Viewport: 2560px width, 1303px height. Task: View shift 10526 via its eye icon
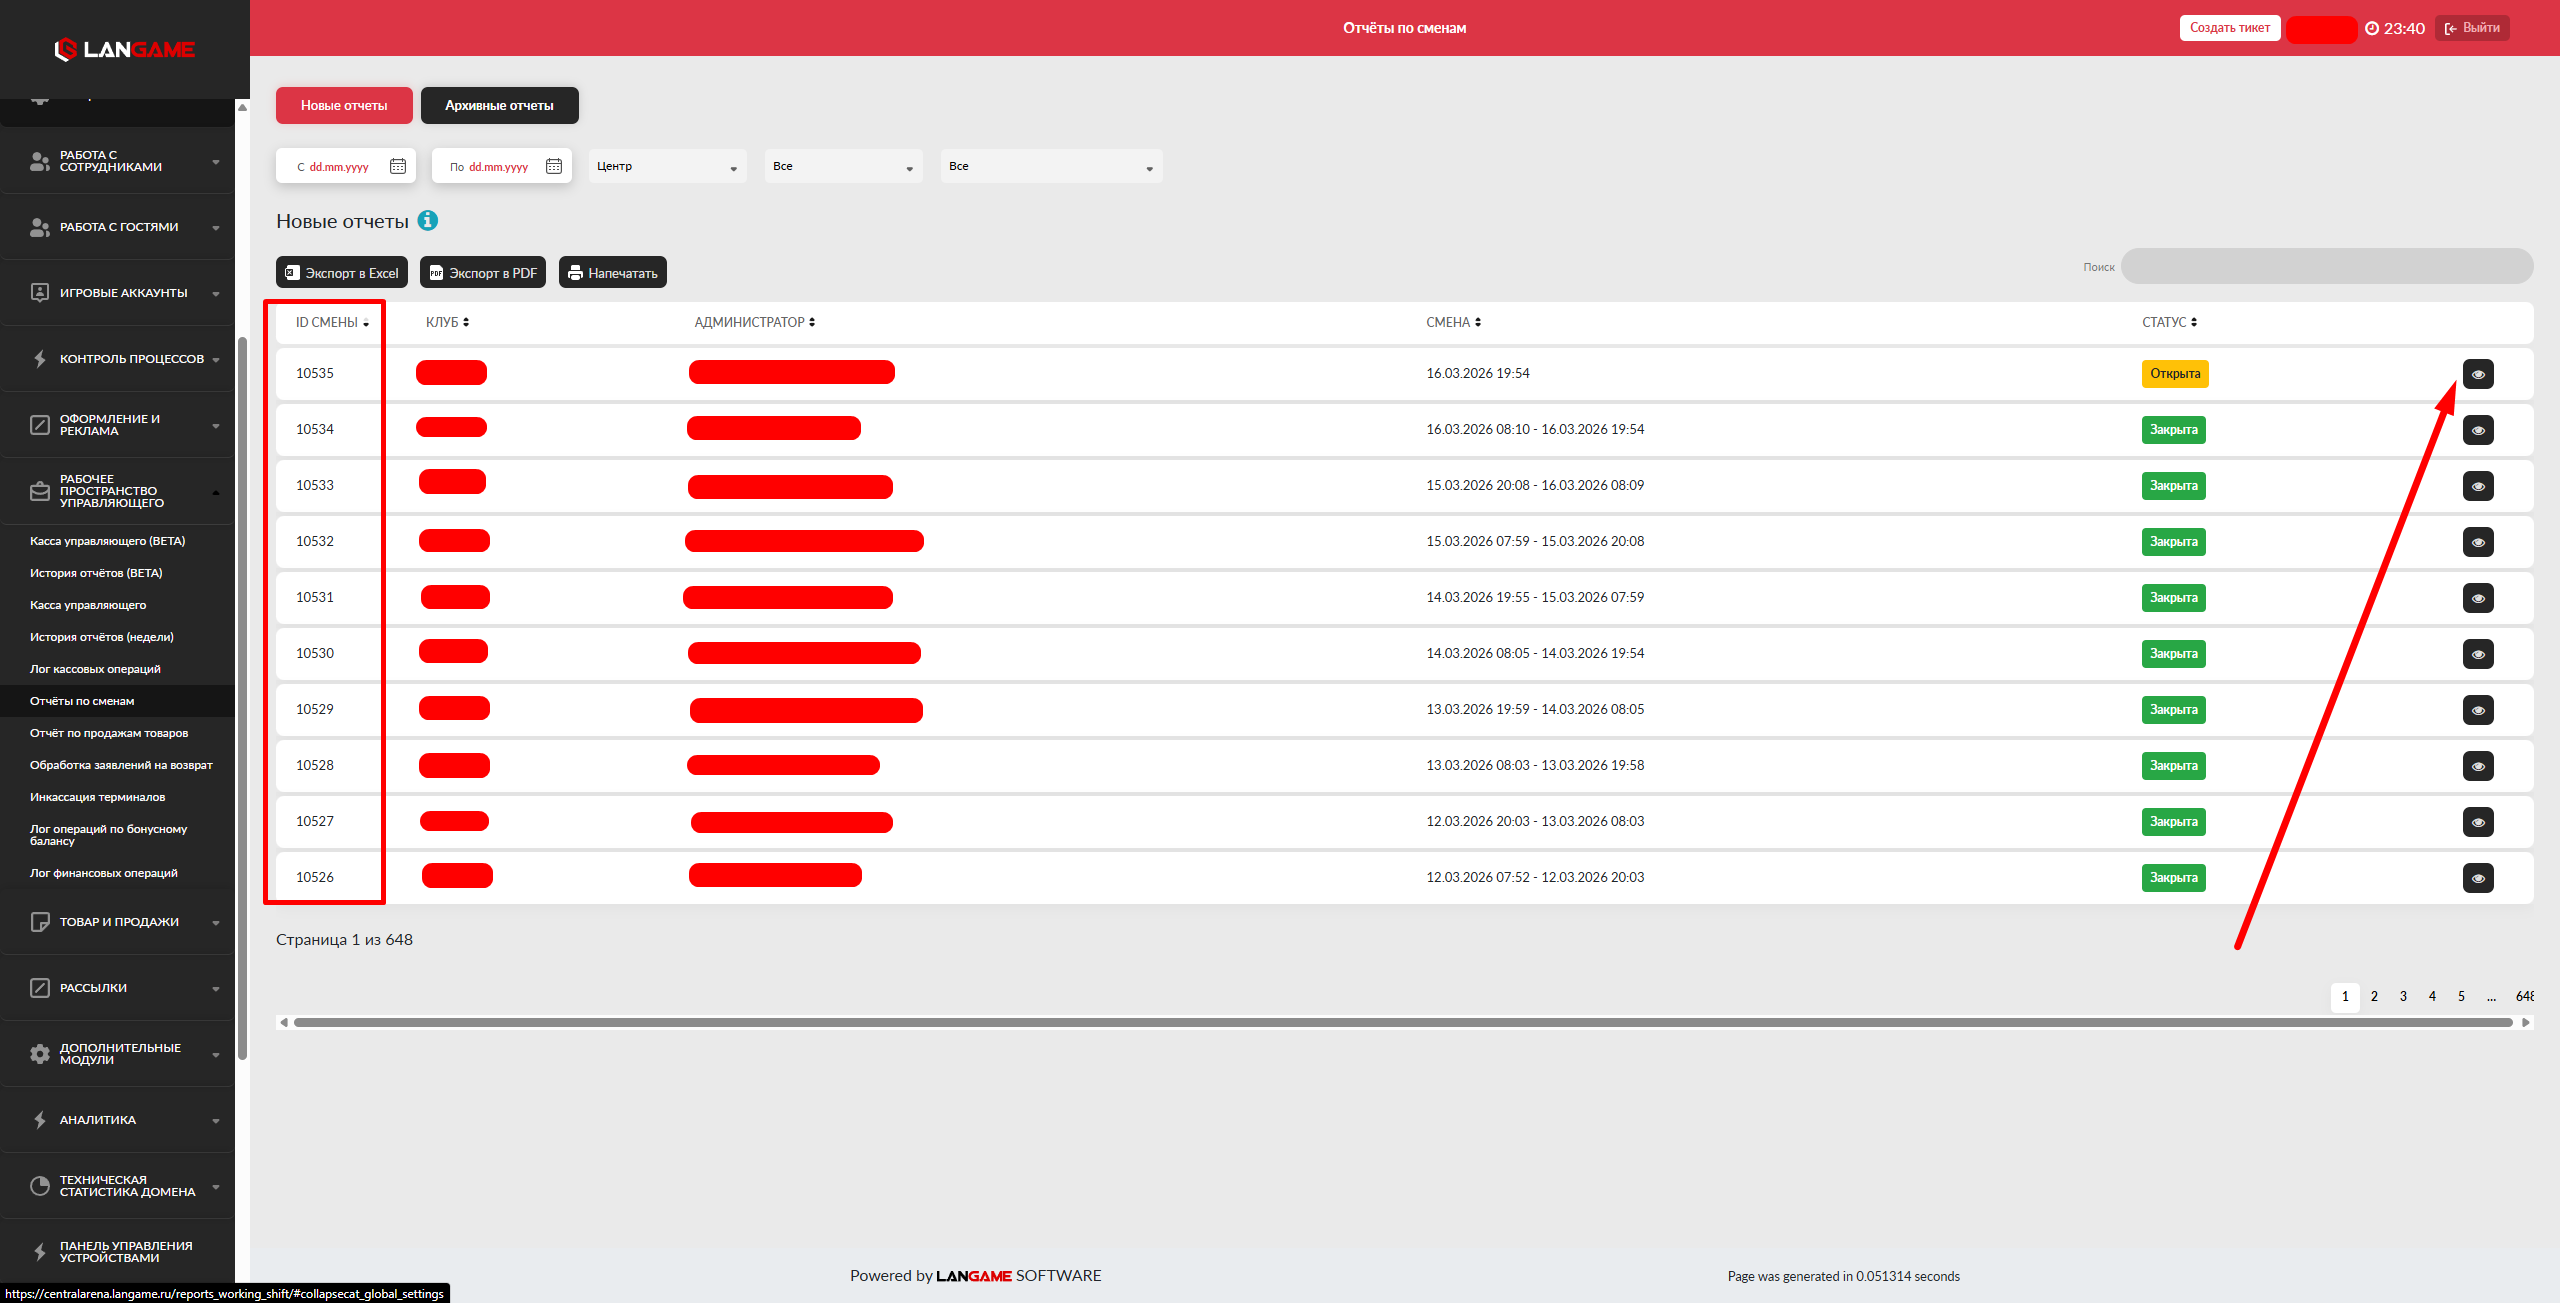pos(2477,878)
